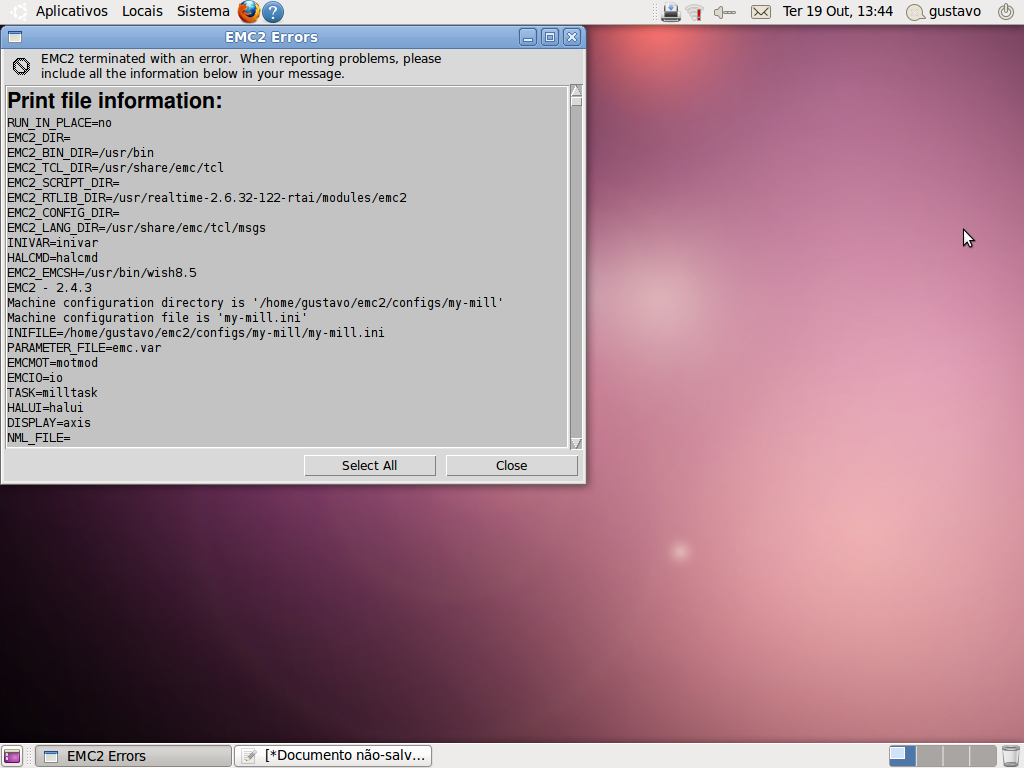Click the scrollbar down arrow in error log

[x=576, y=443]
